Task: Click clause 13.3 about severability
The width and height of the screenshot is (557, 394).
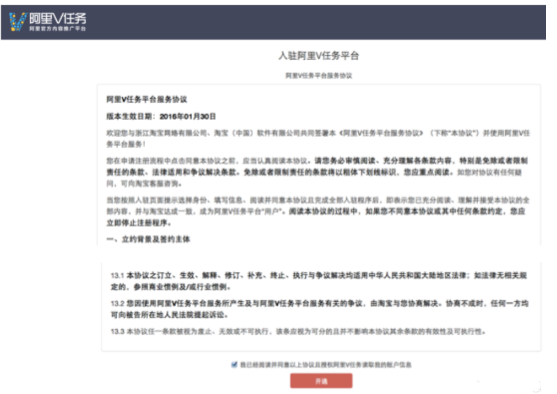Action: (298, 331)
